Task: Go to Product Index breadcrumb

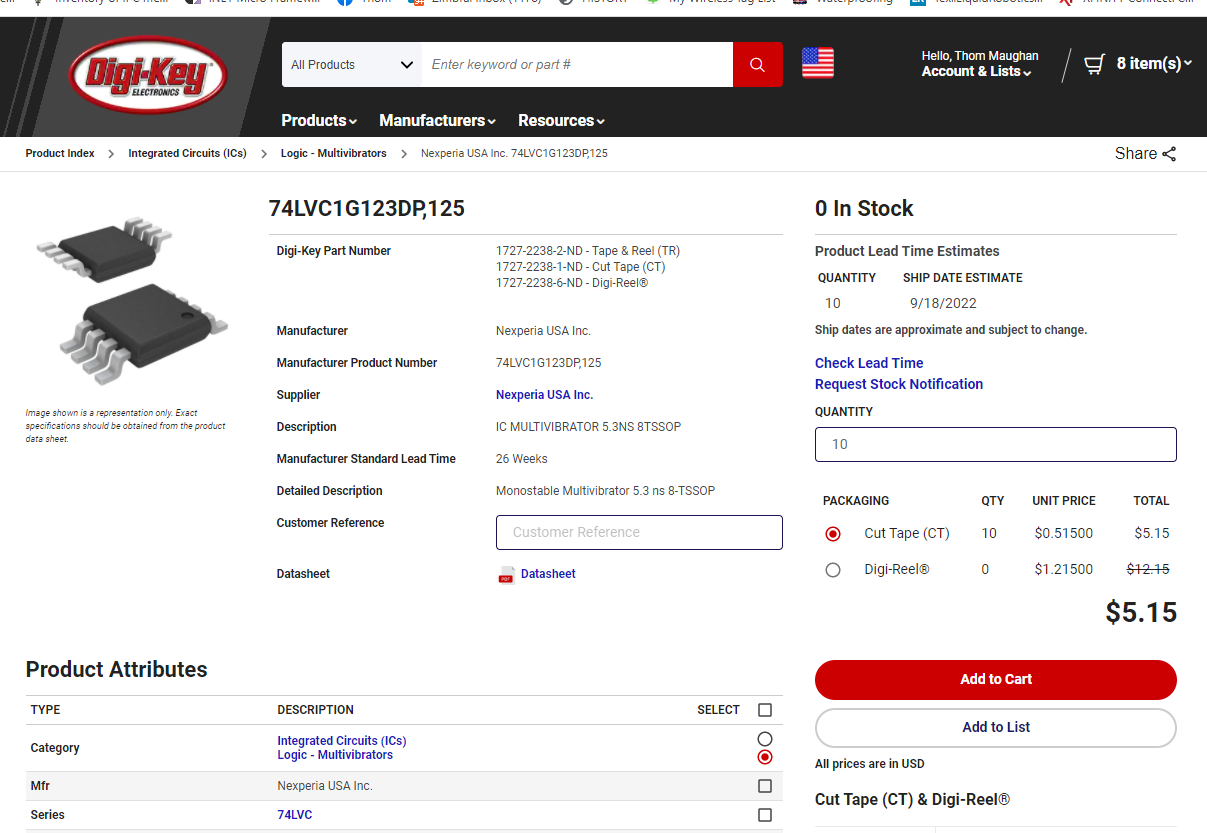Action: (x=60, y=154)
